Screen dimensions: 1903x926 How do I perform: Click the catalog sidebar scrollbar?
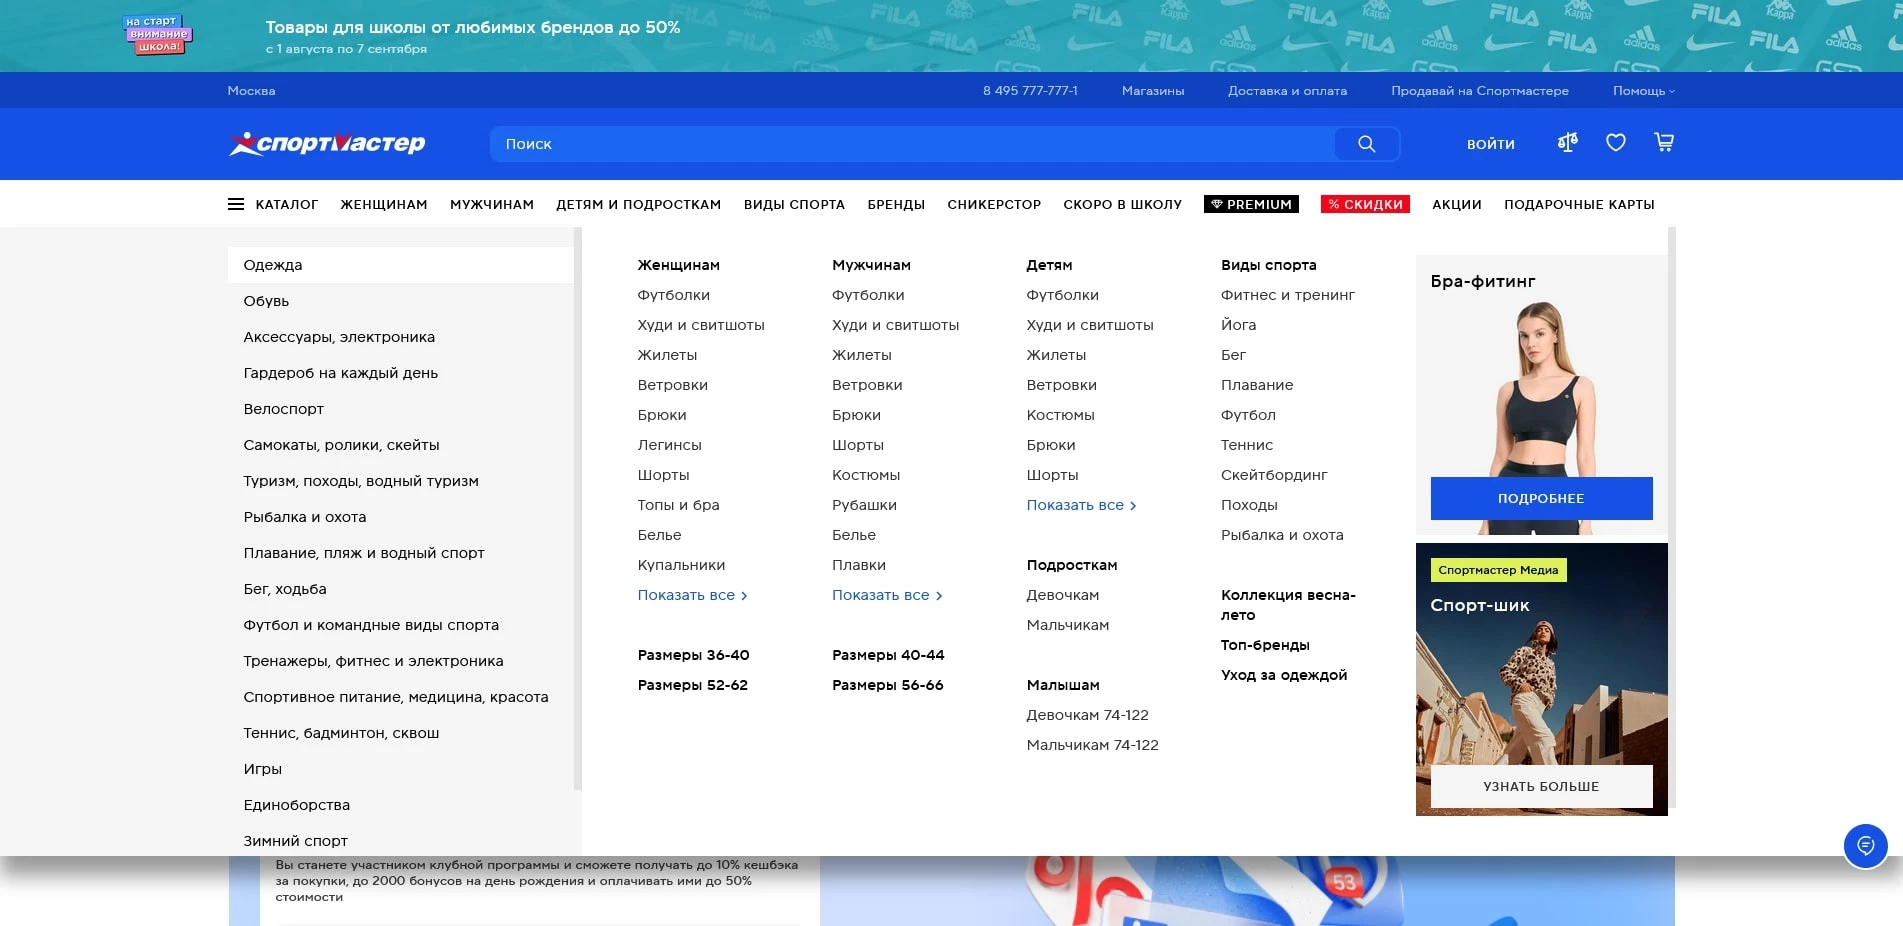pos(577,500)
